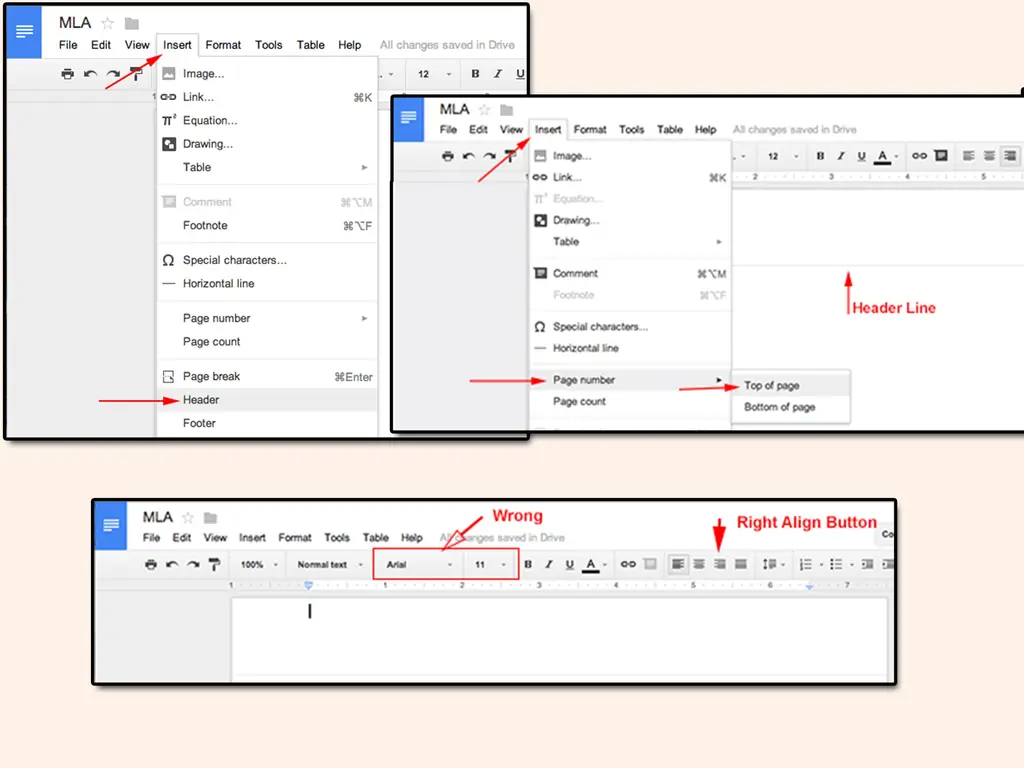Image resolution: width=1024 pixels, height=768 pixels.
Task: Click the blue Docs home icon in bottom window
Action: (x=111, y=526)
